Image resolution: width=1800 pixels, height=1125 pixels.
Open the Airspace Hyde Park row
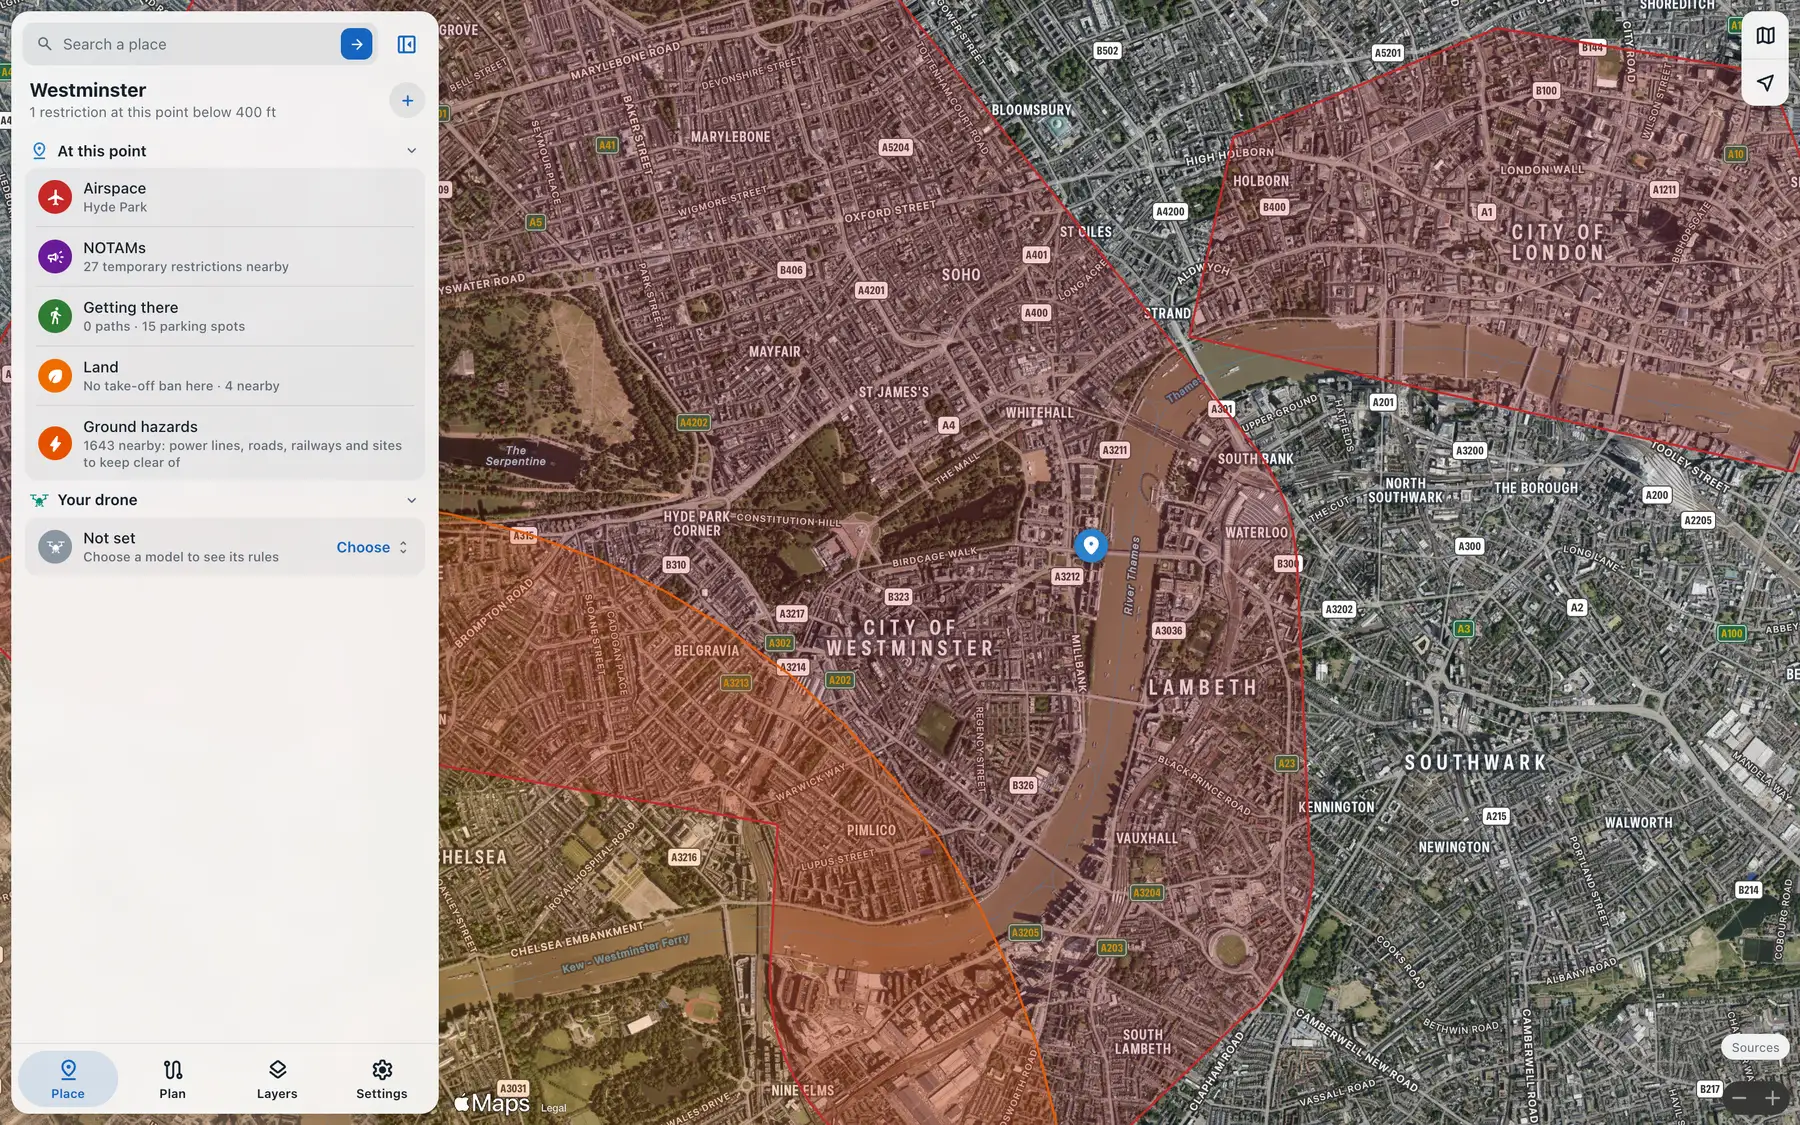point(225,197)
